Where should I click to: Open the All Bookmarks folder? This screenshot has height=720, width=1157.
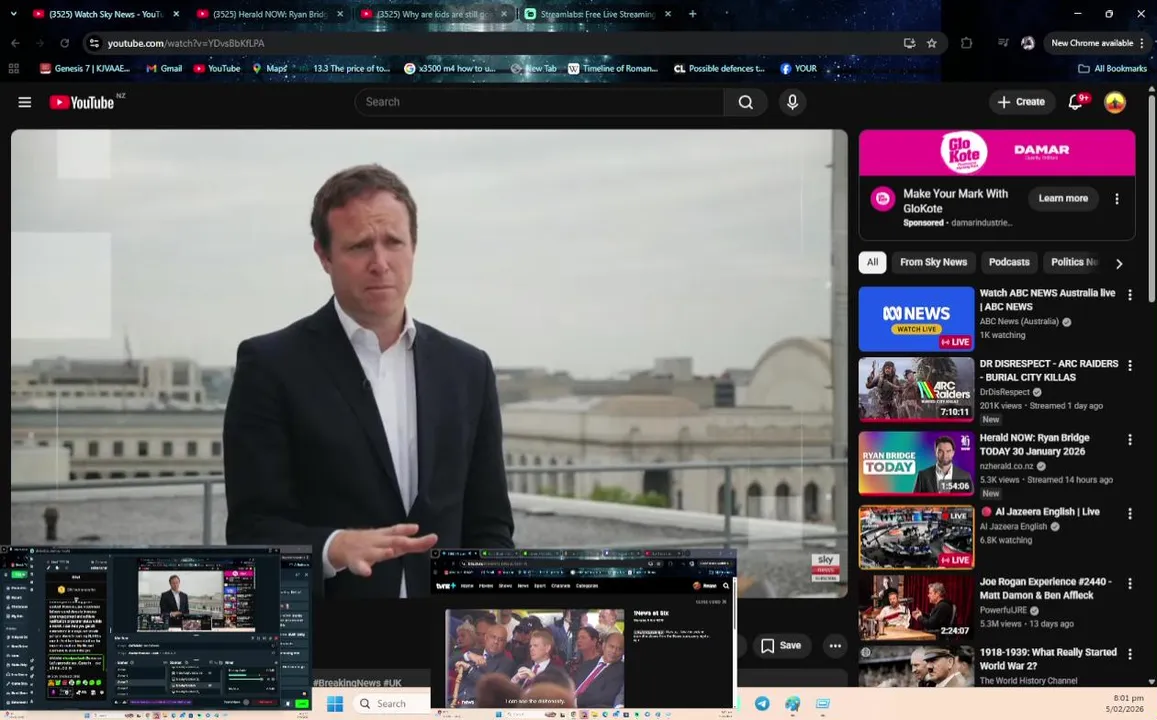[1112, 69]
